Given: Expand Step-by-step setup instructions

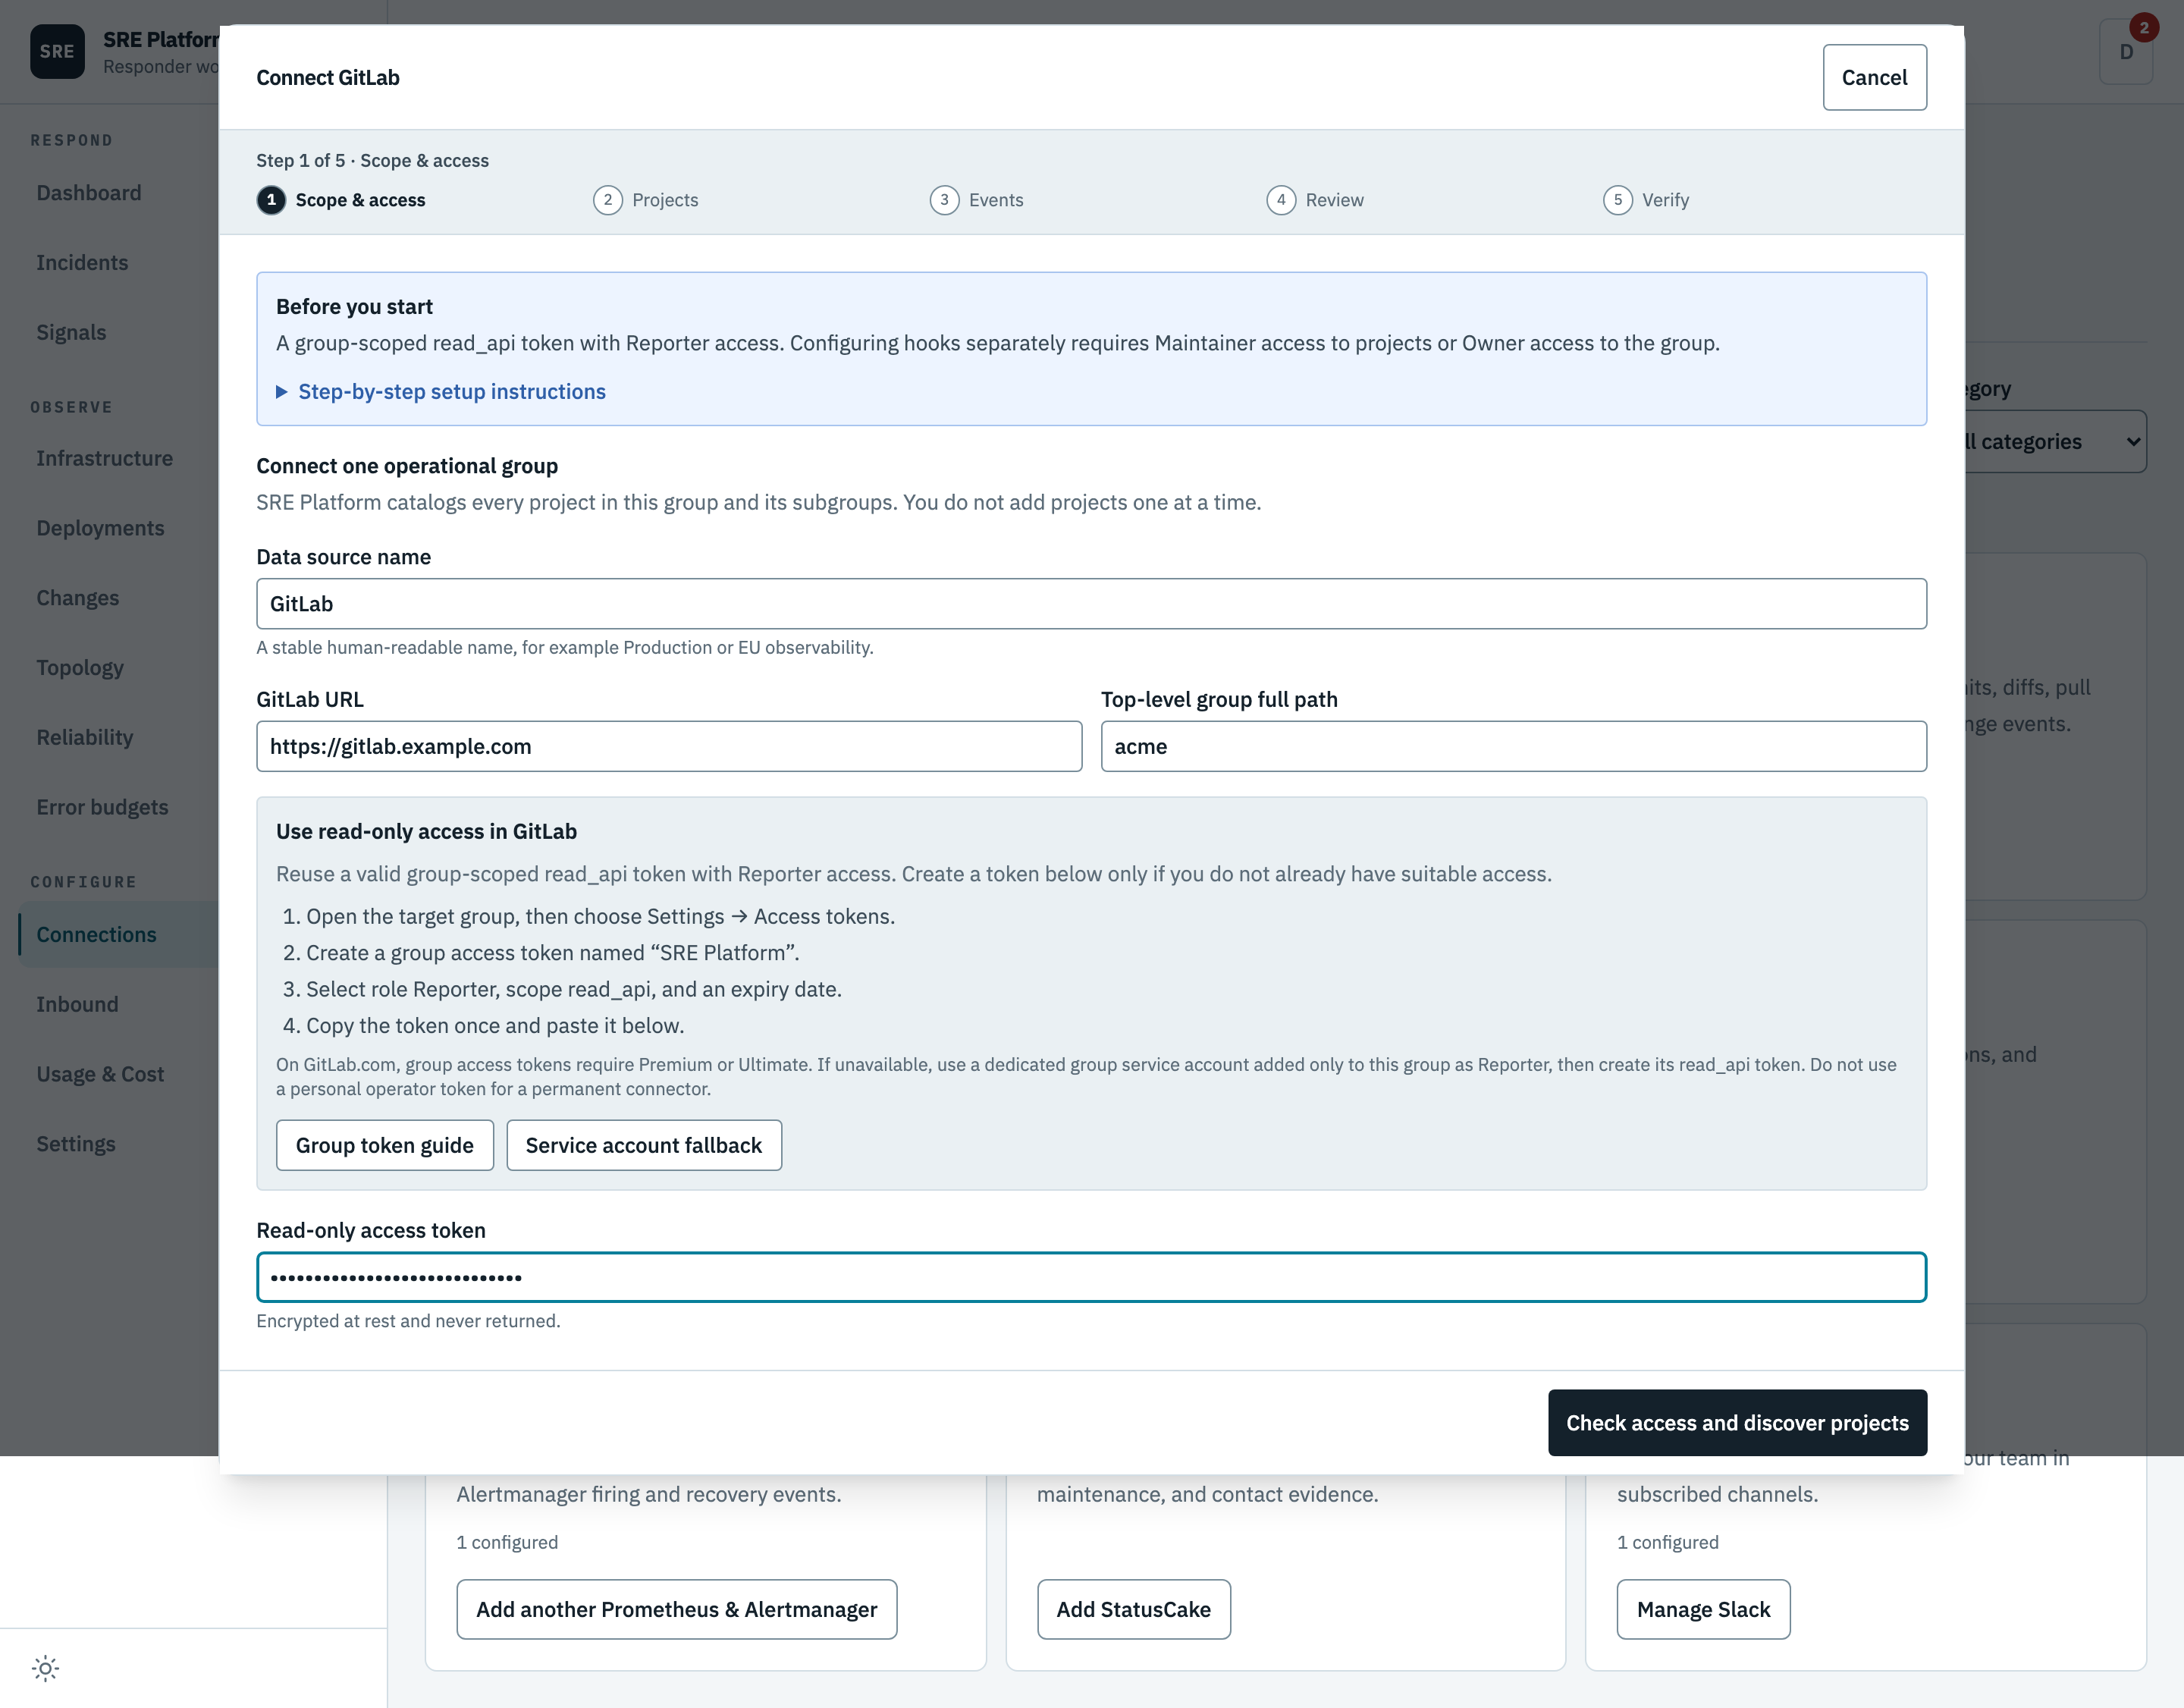Looking at the screenshot, I should pyautogui.click(x=441, y=392).
